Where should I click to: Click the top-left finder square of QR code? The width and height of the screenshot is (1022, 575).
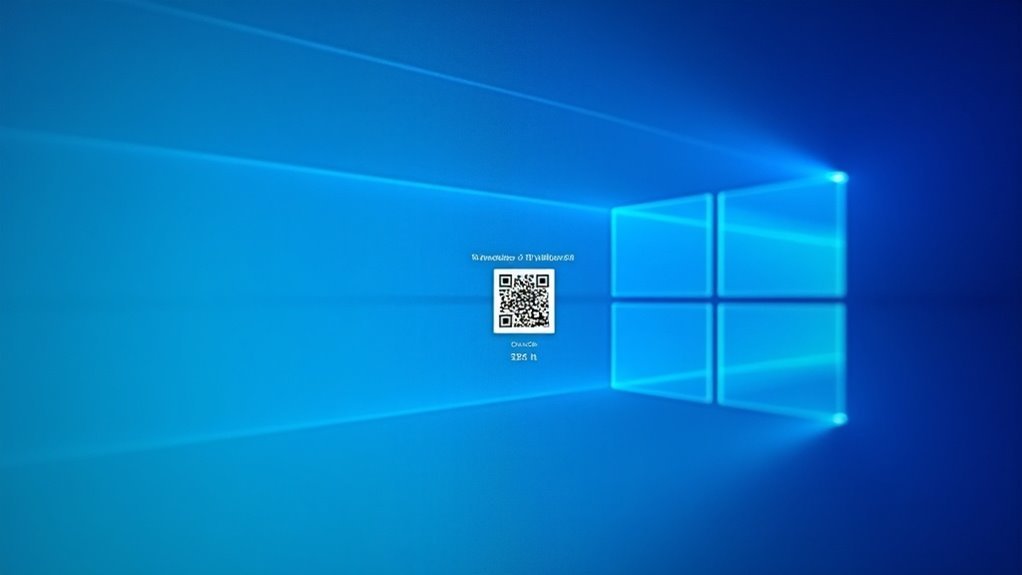pyautogui.click(x=505, y=281)
